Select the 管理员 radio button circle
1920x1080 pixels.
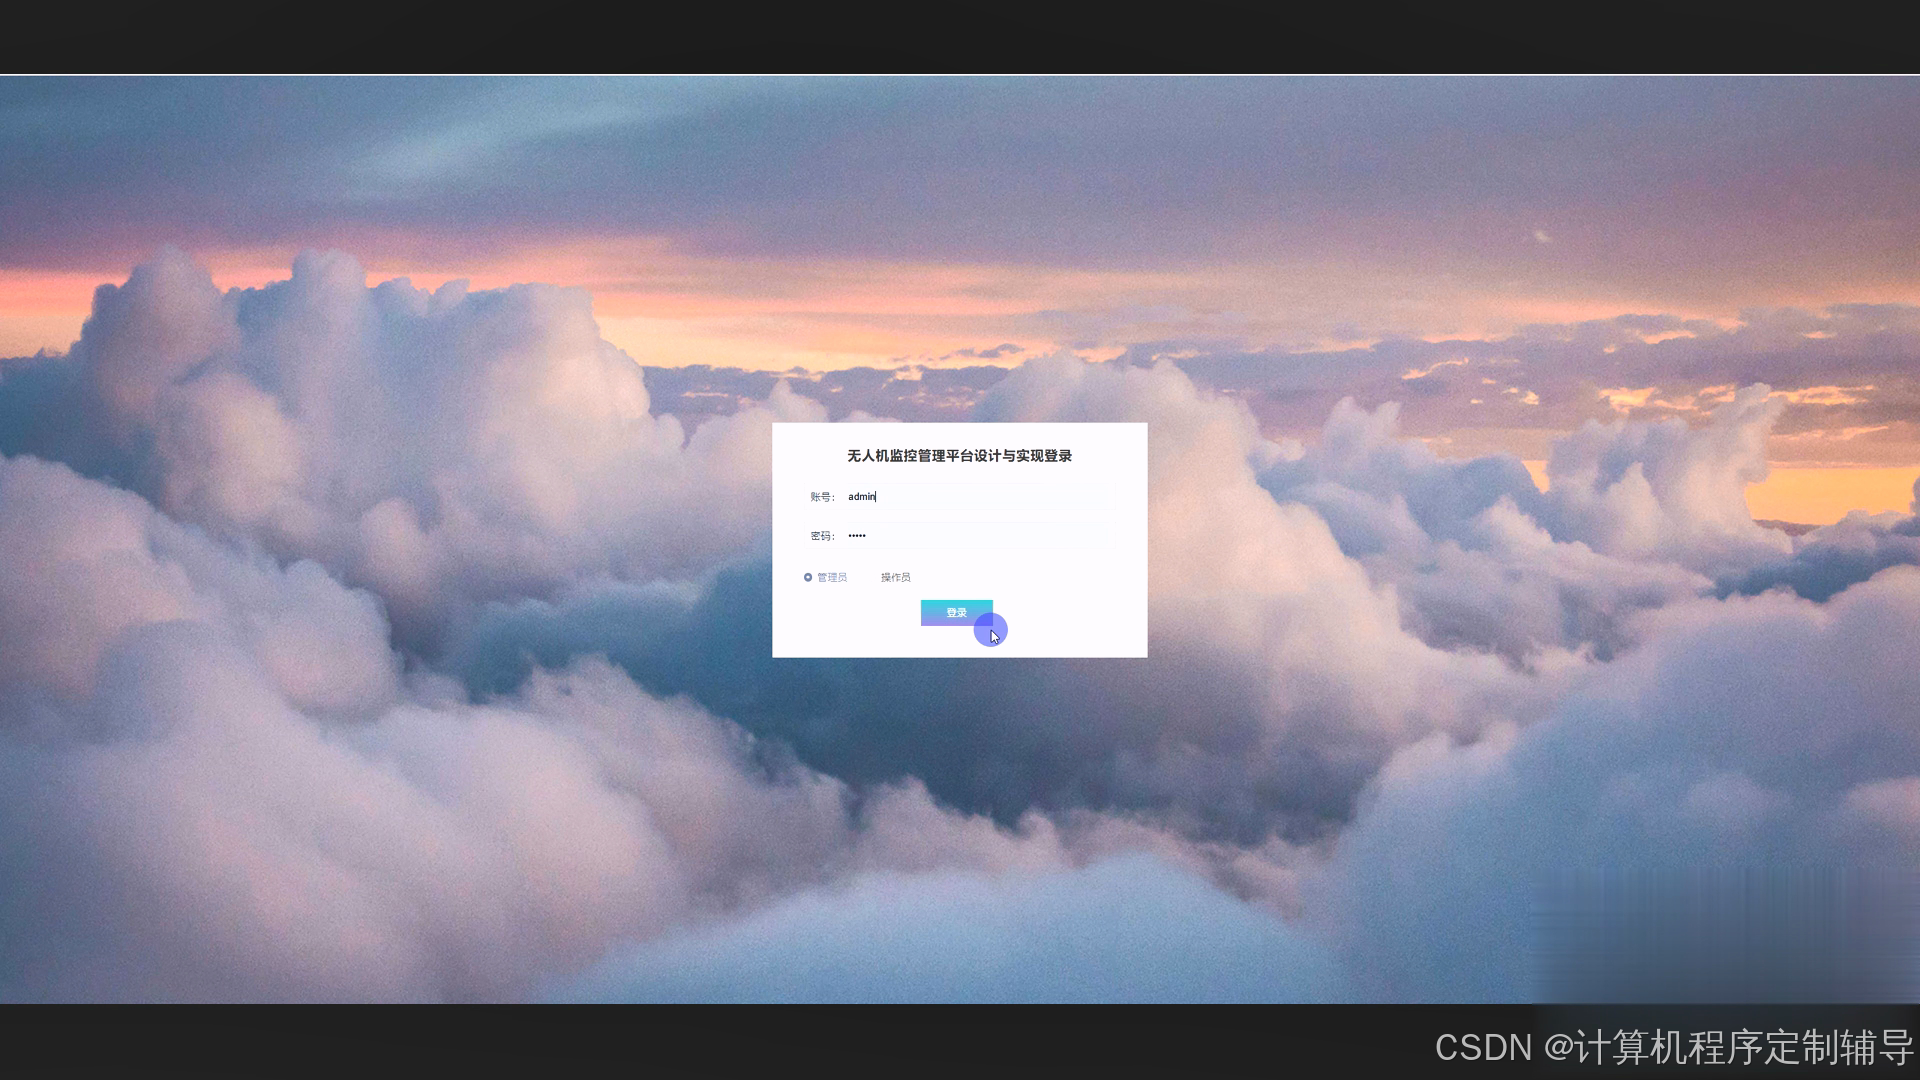pyautogui.click(x=808, y=577)
